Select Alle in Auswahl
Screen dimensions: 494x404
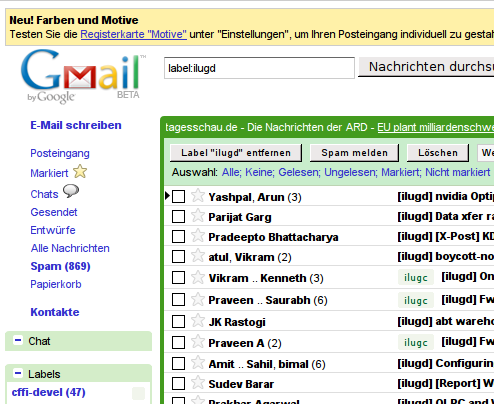coord(231,172)
